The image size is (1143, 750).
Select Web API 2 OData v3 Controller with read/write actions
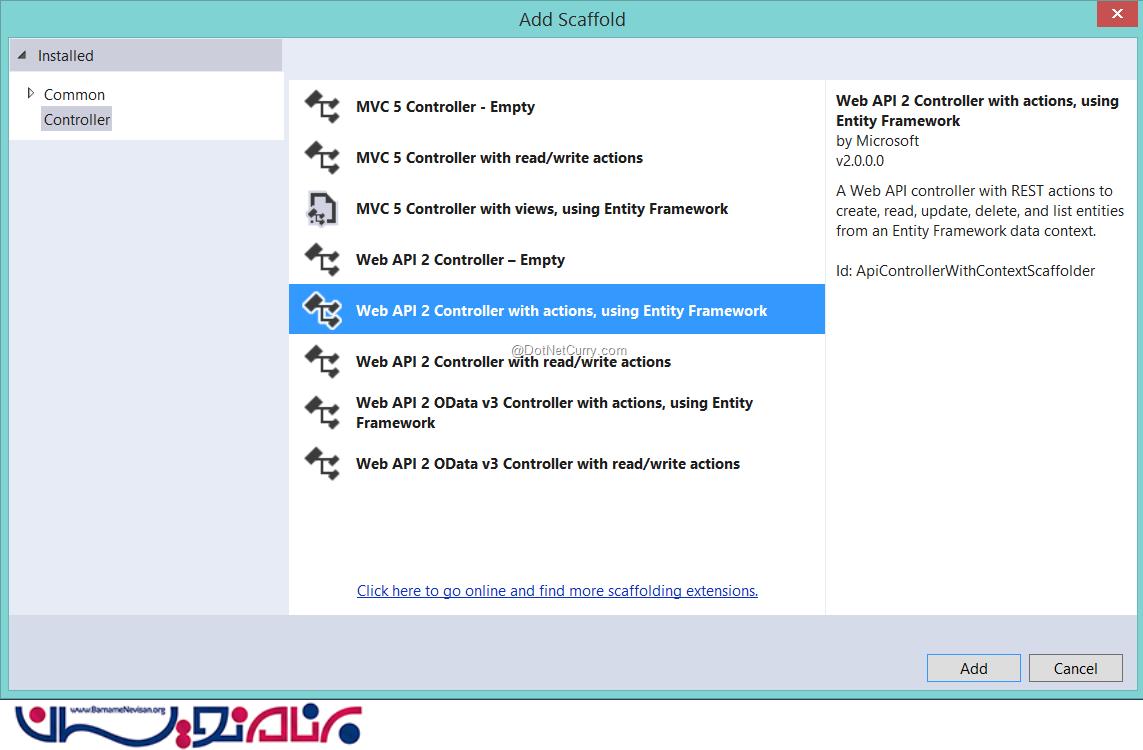pyautogui.click(x=557, y=464)
